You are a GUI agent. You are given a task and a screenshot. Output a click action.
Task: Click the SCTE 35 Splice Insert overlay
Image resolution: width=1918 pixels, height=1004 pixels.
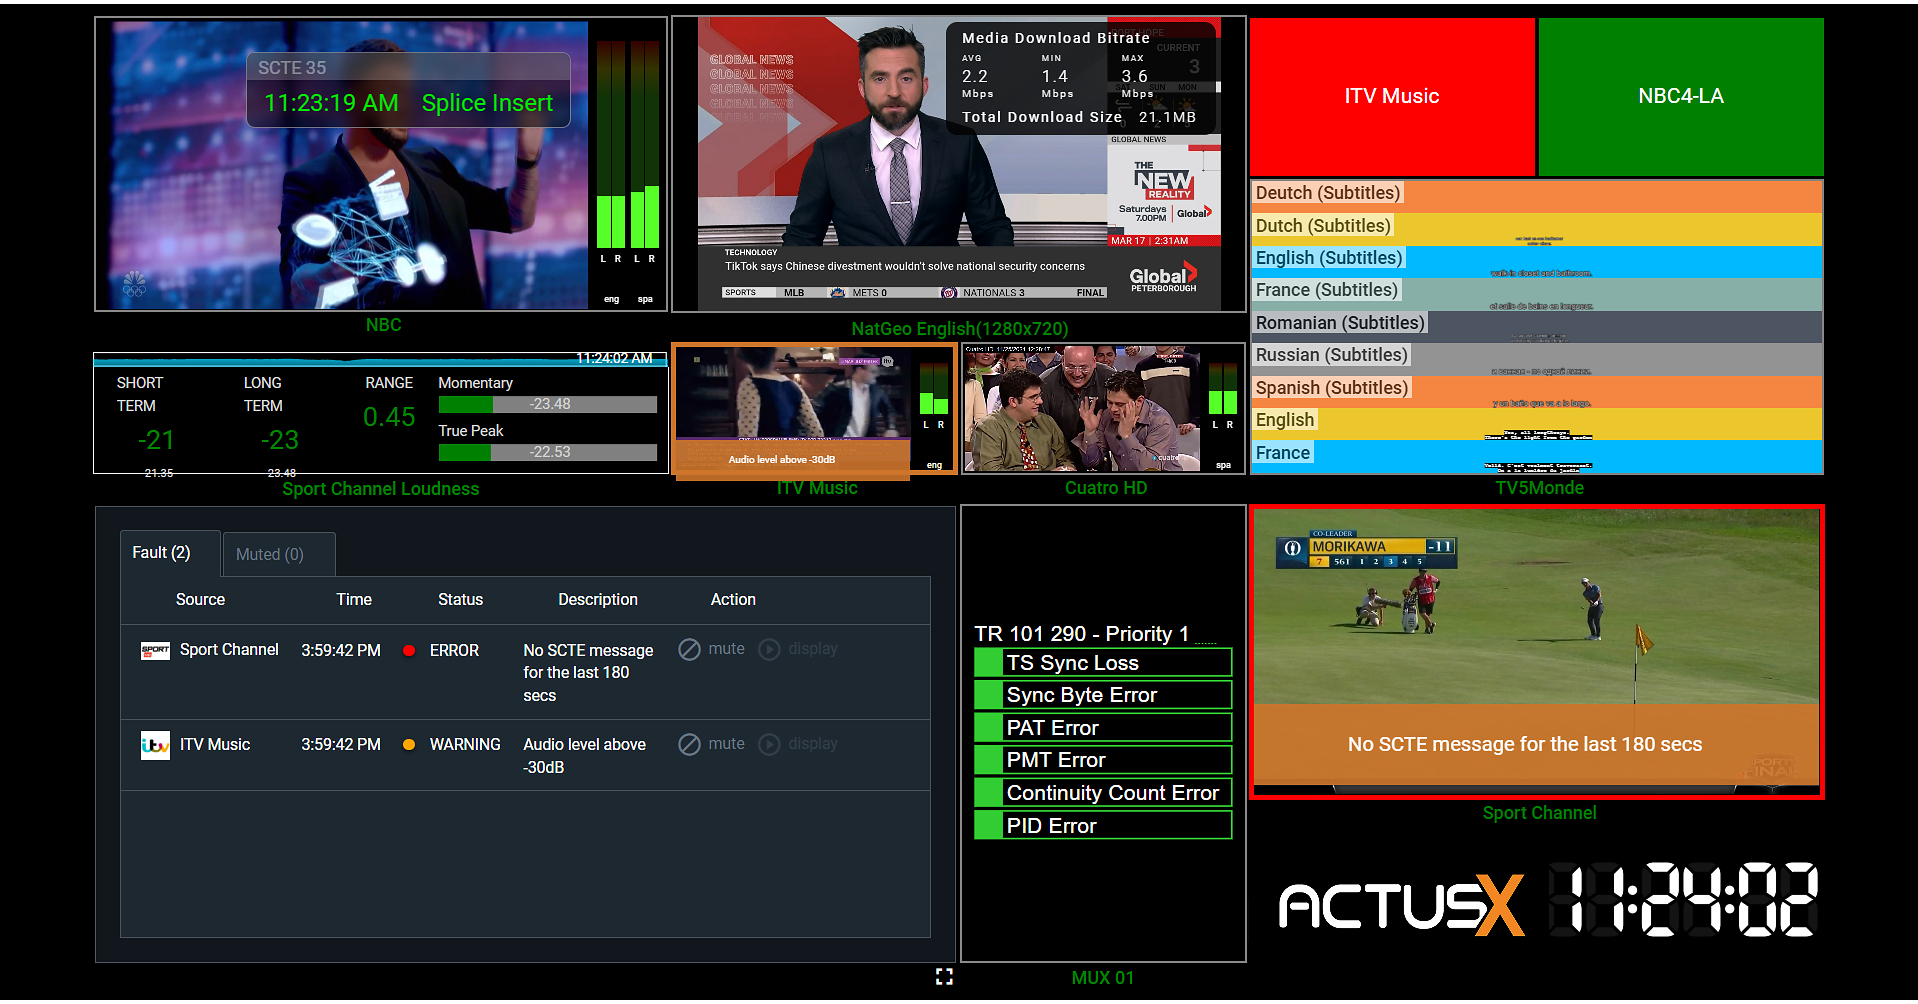[408, 90]
